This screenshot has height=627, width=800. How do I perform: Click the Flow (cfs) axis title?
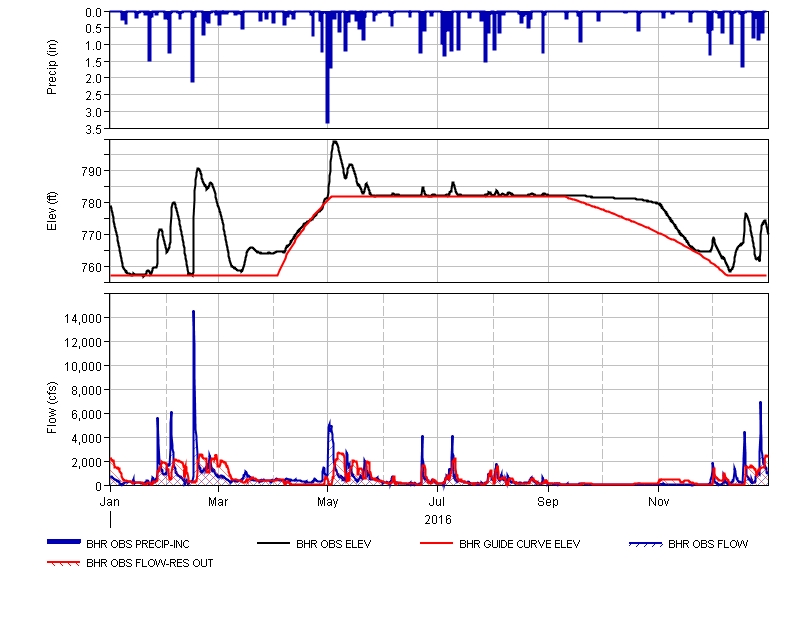click(52, 408)
